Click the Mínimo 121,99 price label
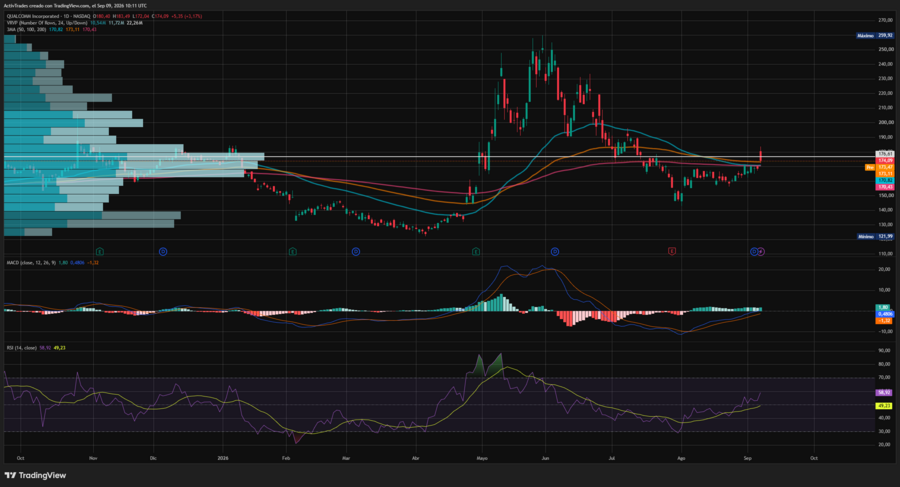This screenshot has height=487, width=900. click(875, 236)
